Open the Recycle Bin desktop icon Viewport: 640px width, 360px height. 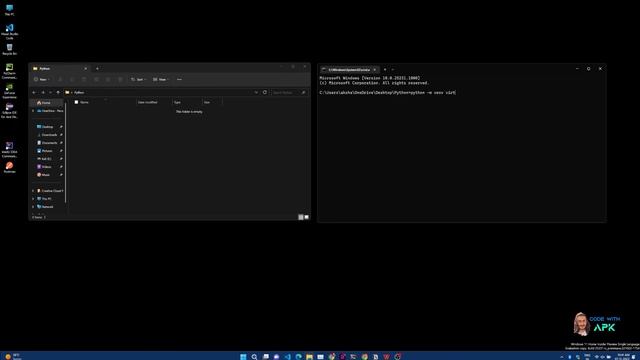click(9, 50)
